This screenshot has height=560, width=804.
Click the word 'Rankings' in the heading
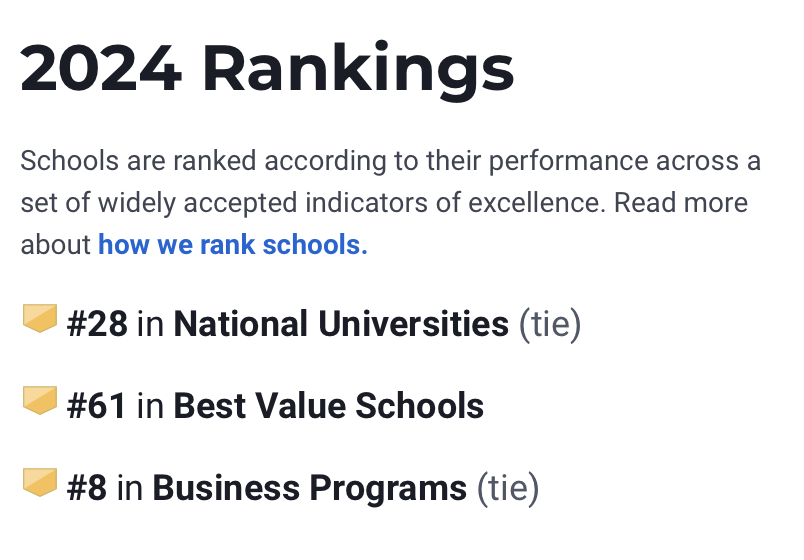coord(358,70)
